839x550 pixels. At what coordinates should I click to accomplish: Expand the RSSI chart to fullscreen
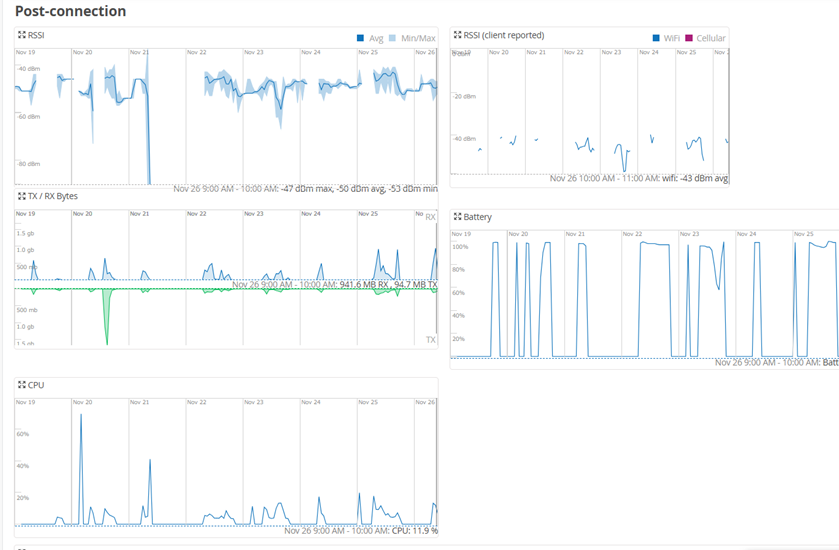click(22, 35)
